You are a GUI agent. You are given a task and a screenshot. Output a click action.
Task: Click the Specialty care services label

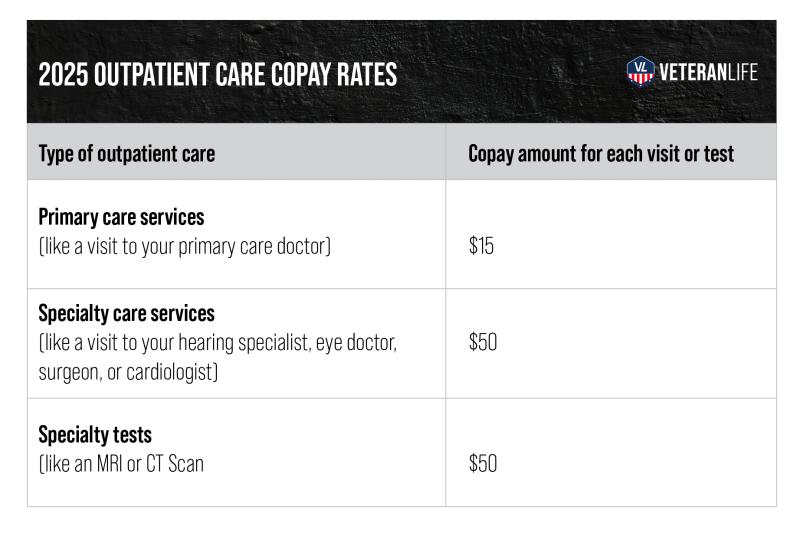tap(127, 313)
